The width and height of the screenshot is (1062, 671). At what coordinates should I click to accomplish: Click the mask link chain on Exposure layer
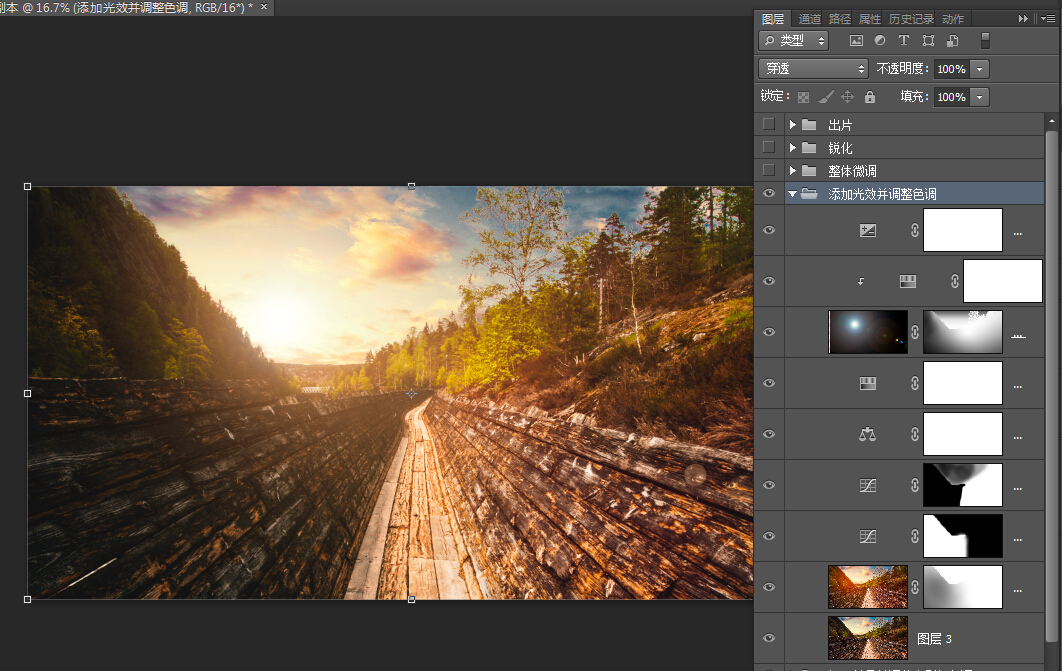[915, 230]
